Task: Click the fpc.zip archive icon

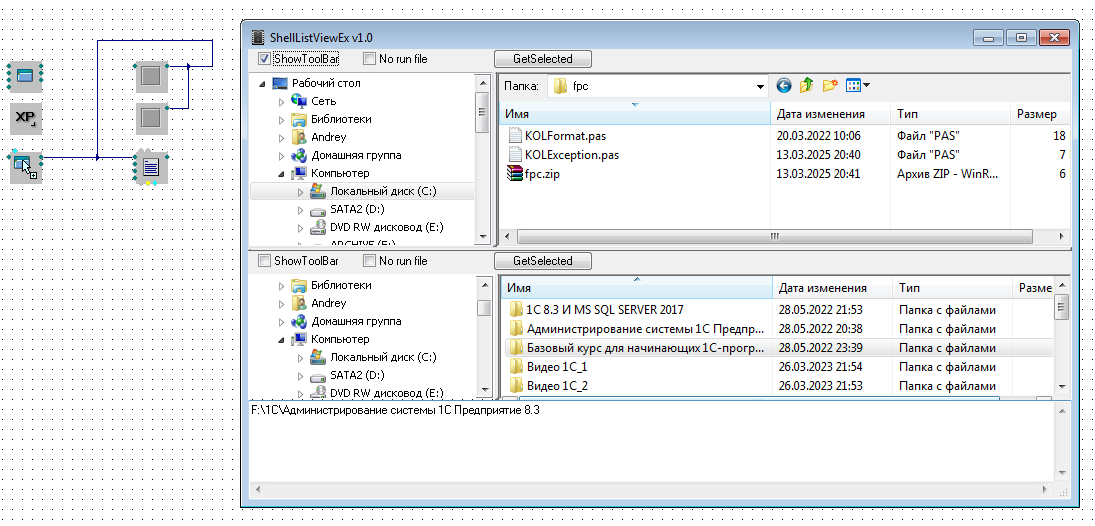Action: [515, 173]
